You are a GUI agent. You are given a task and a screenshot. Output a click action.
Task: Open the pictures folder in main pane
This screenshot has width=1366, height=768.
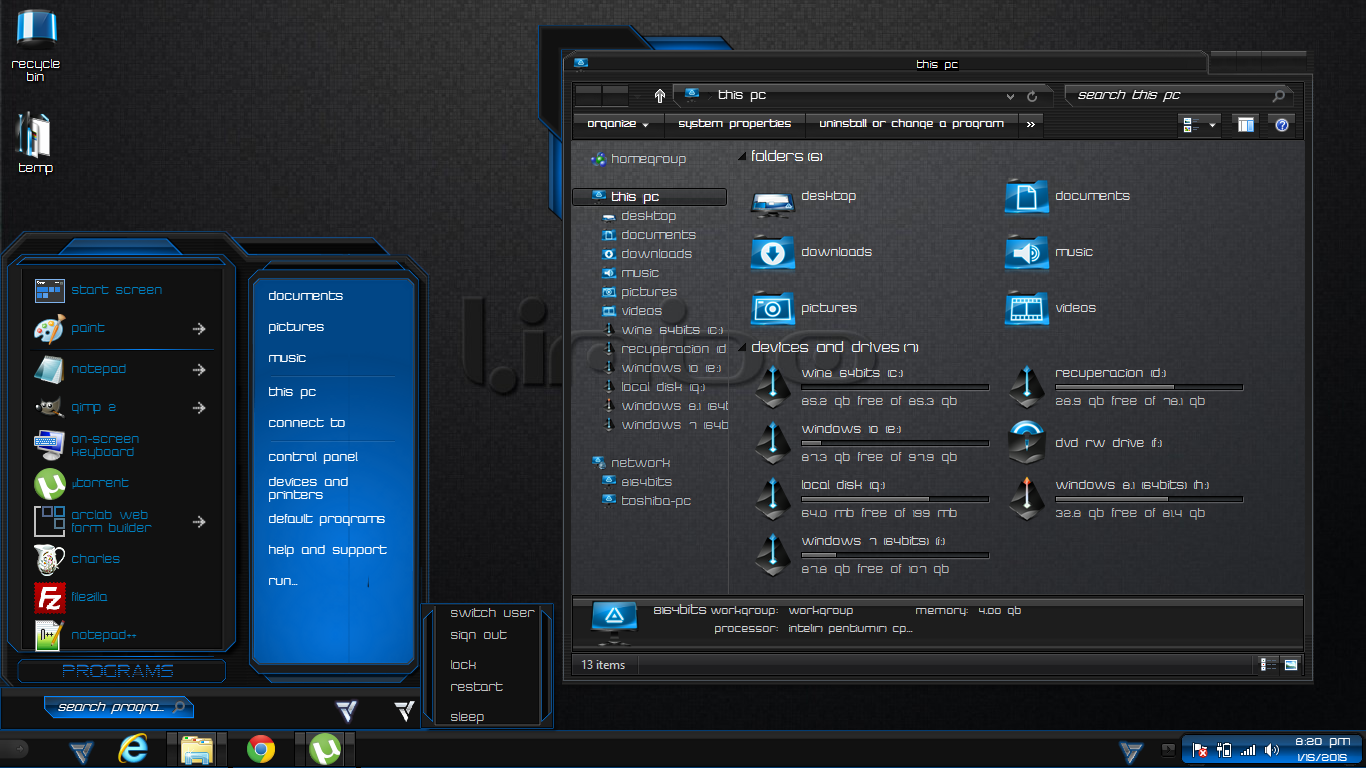pyautogui.click(x=772, y=309)
